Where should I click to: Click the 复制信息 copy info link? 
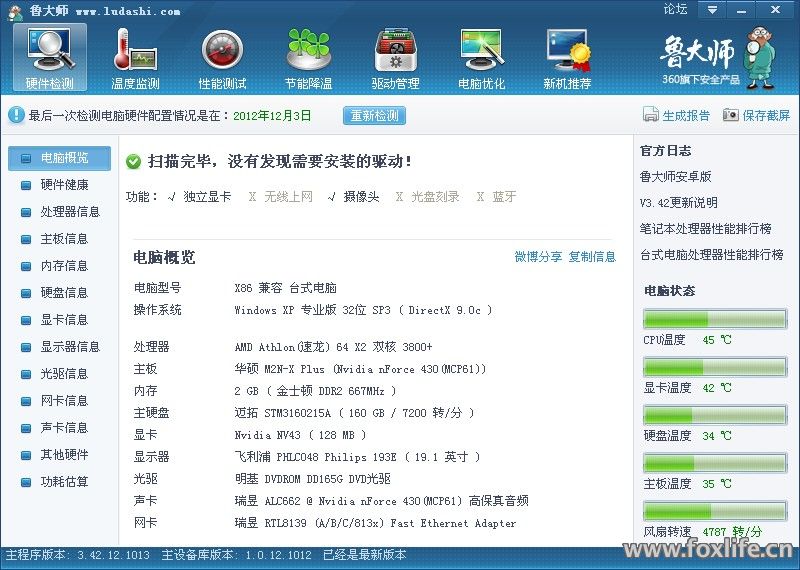click(592, 257)
